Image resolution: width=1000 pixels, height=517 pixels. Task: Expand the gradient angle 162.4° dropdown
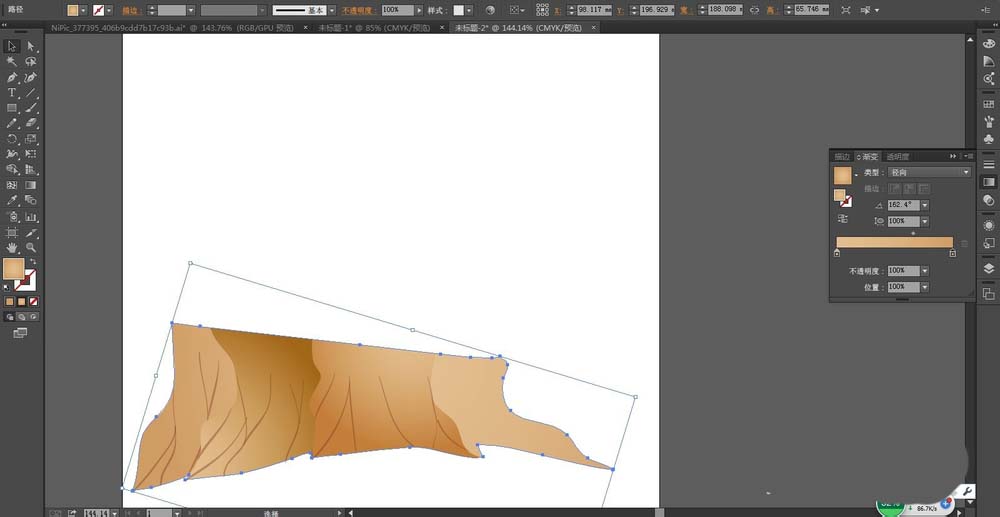925,205
